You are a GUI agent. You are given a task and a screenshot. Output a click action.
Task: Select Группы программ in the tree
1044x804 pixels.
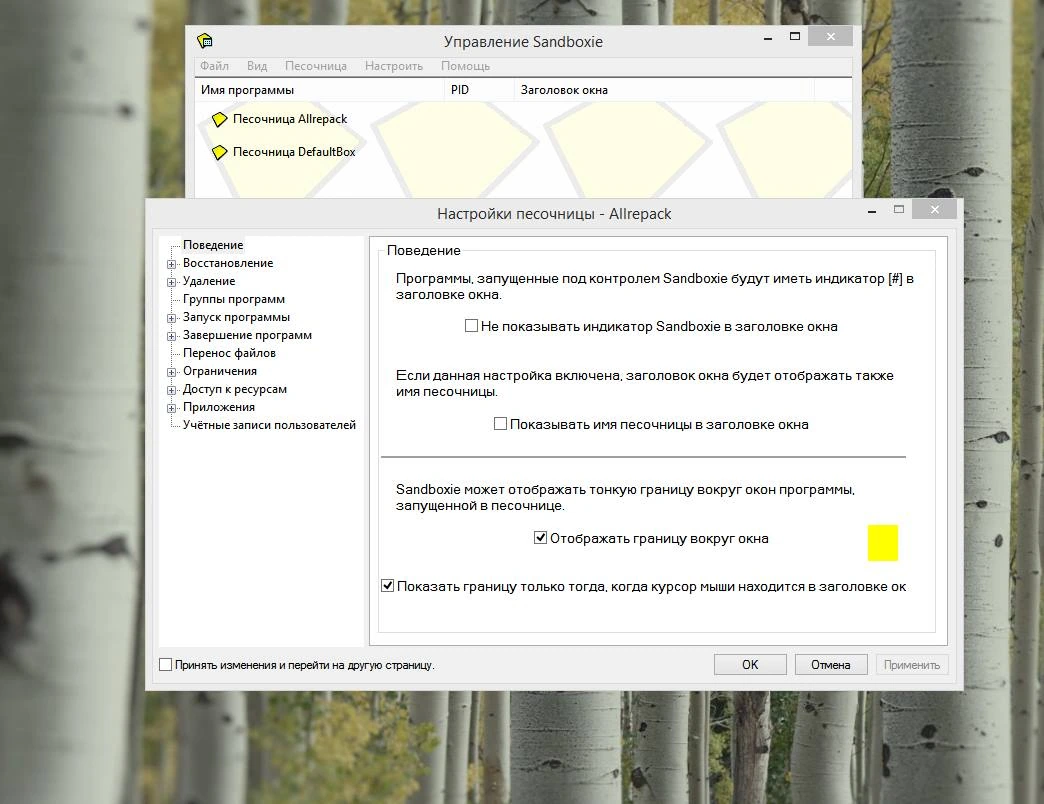click(x=234, y=299)
